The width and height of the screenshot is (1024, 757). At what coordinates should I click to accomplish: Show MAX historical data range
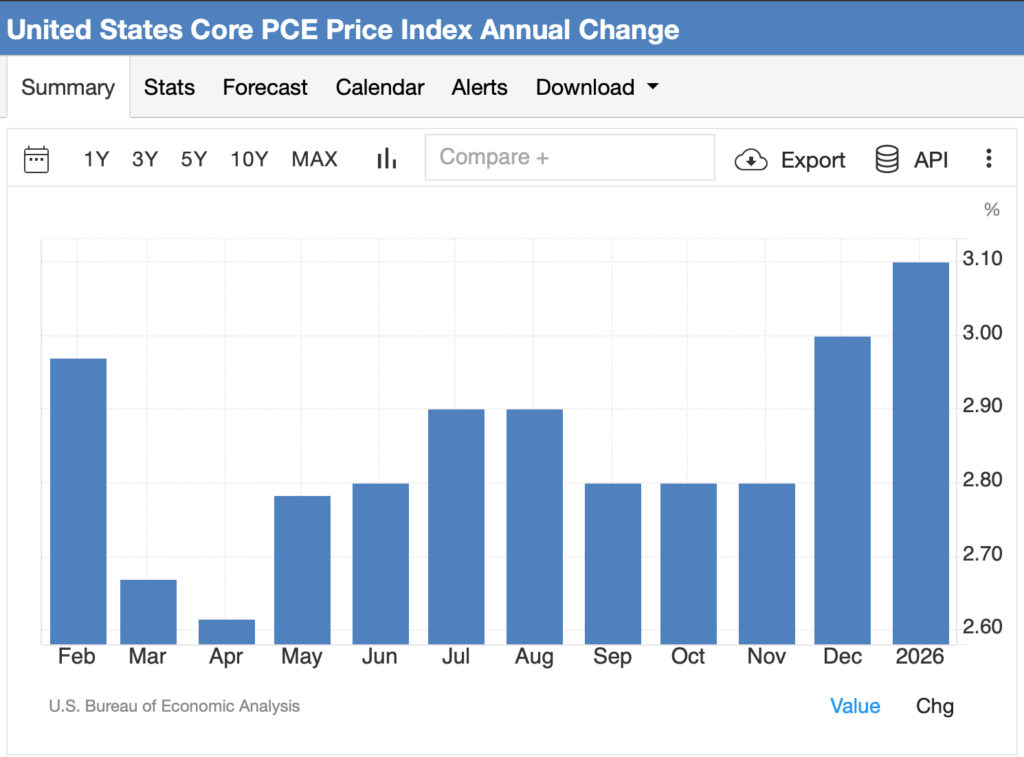point(315,159)
